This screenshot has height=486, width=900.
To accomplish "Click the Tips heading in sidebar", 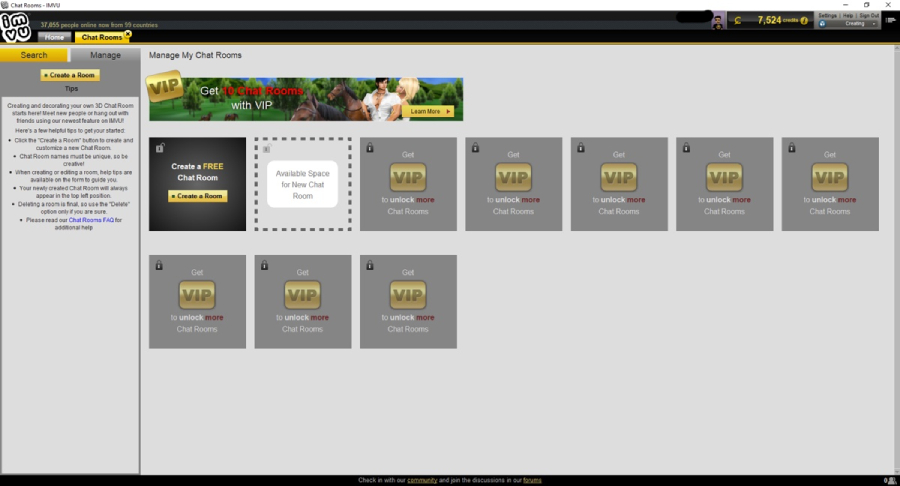I will (x=71, y=89).
